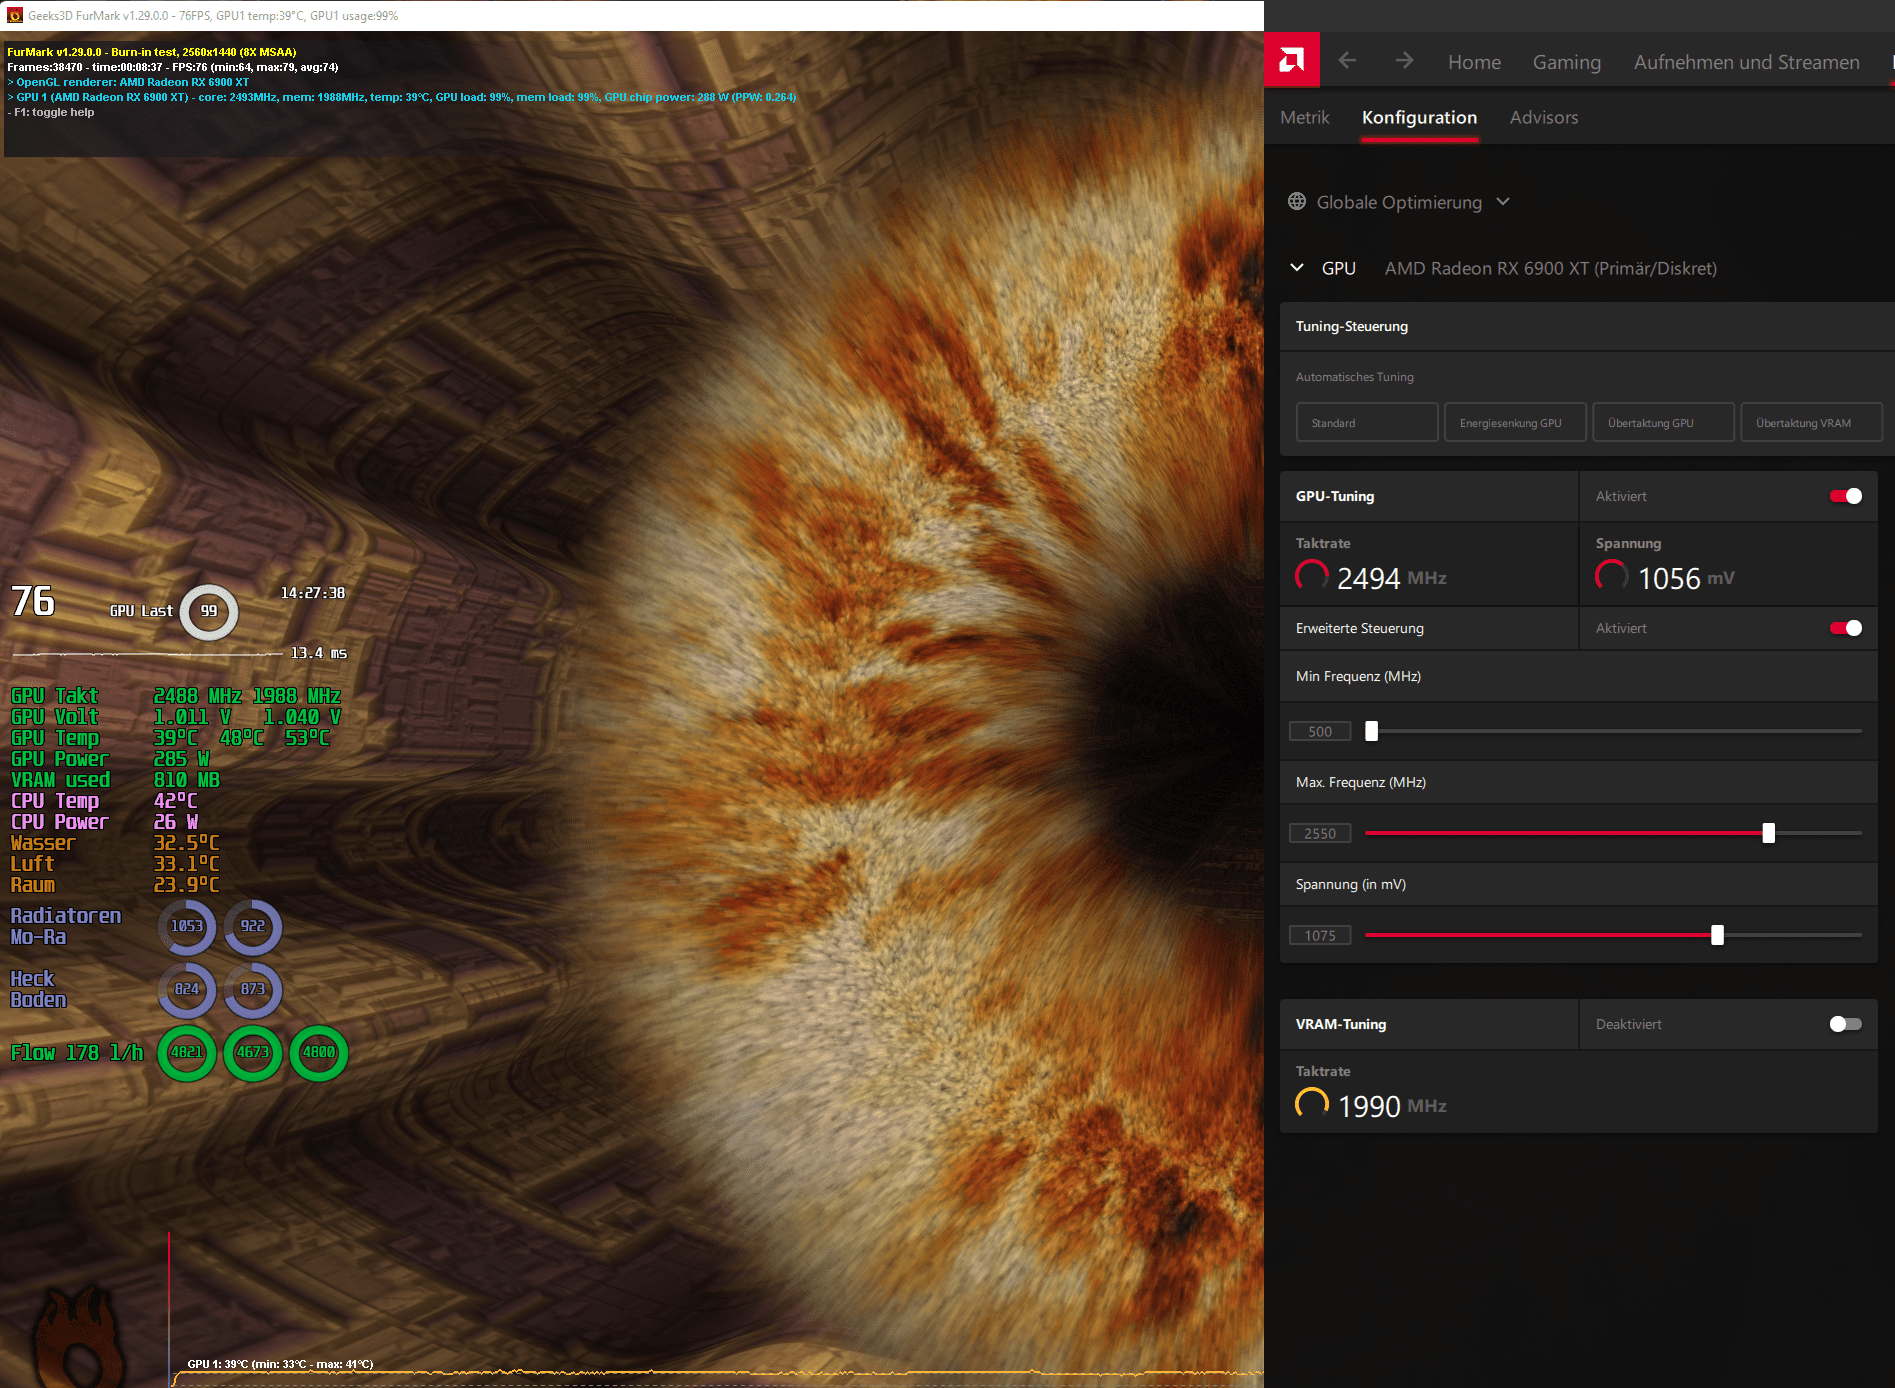
Task: Click the FurMark flame logo
Action: 78,1337
